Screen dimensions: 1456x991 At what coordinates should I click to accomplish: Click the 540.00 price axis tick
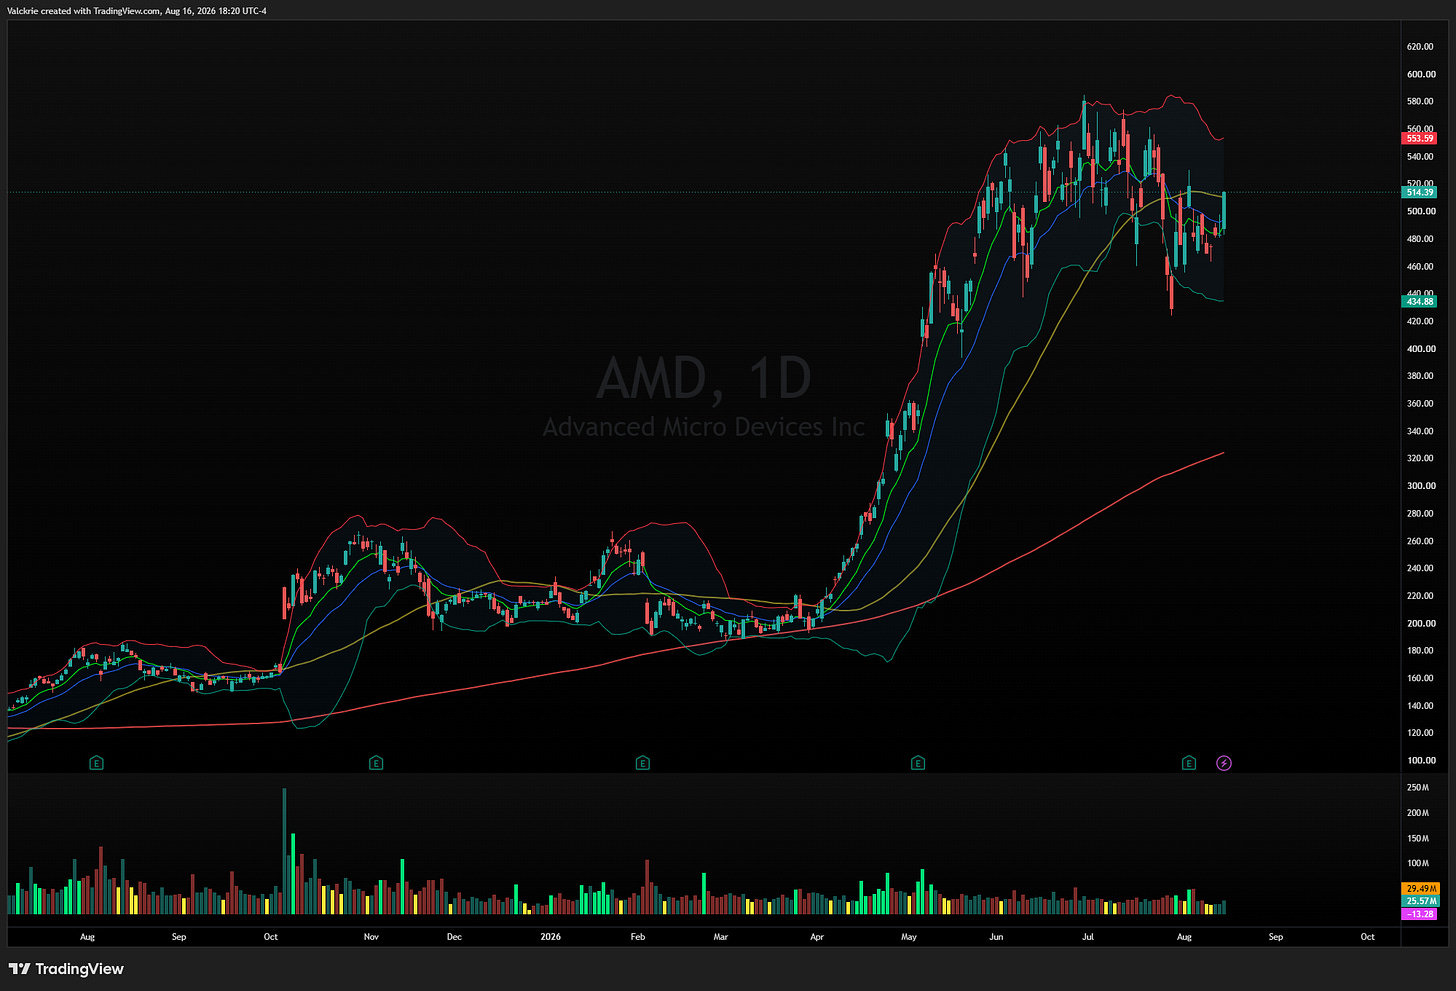(1421, 157)
